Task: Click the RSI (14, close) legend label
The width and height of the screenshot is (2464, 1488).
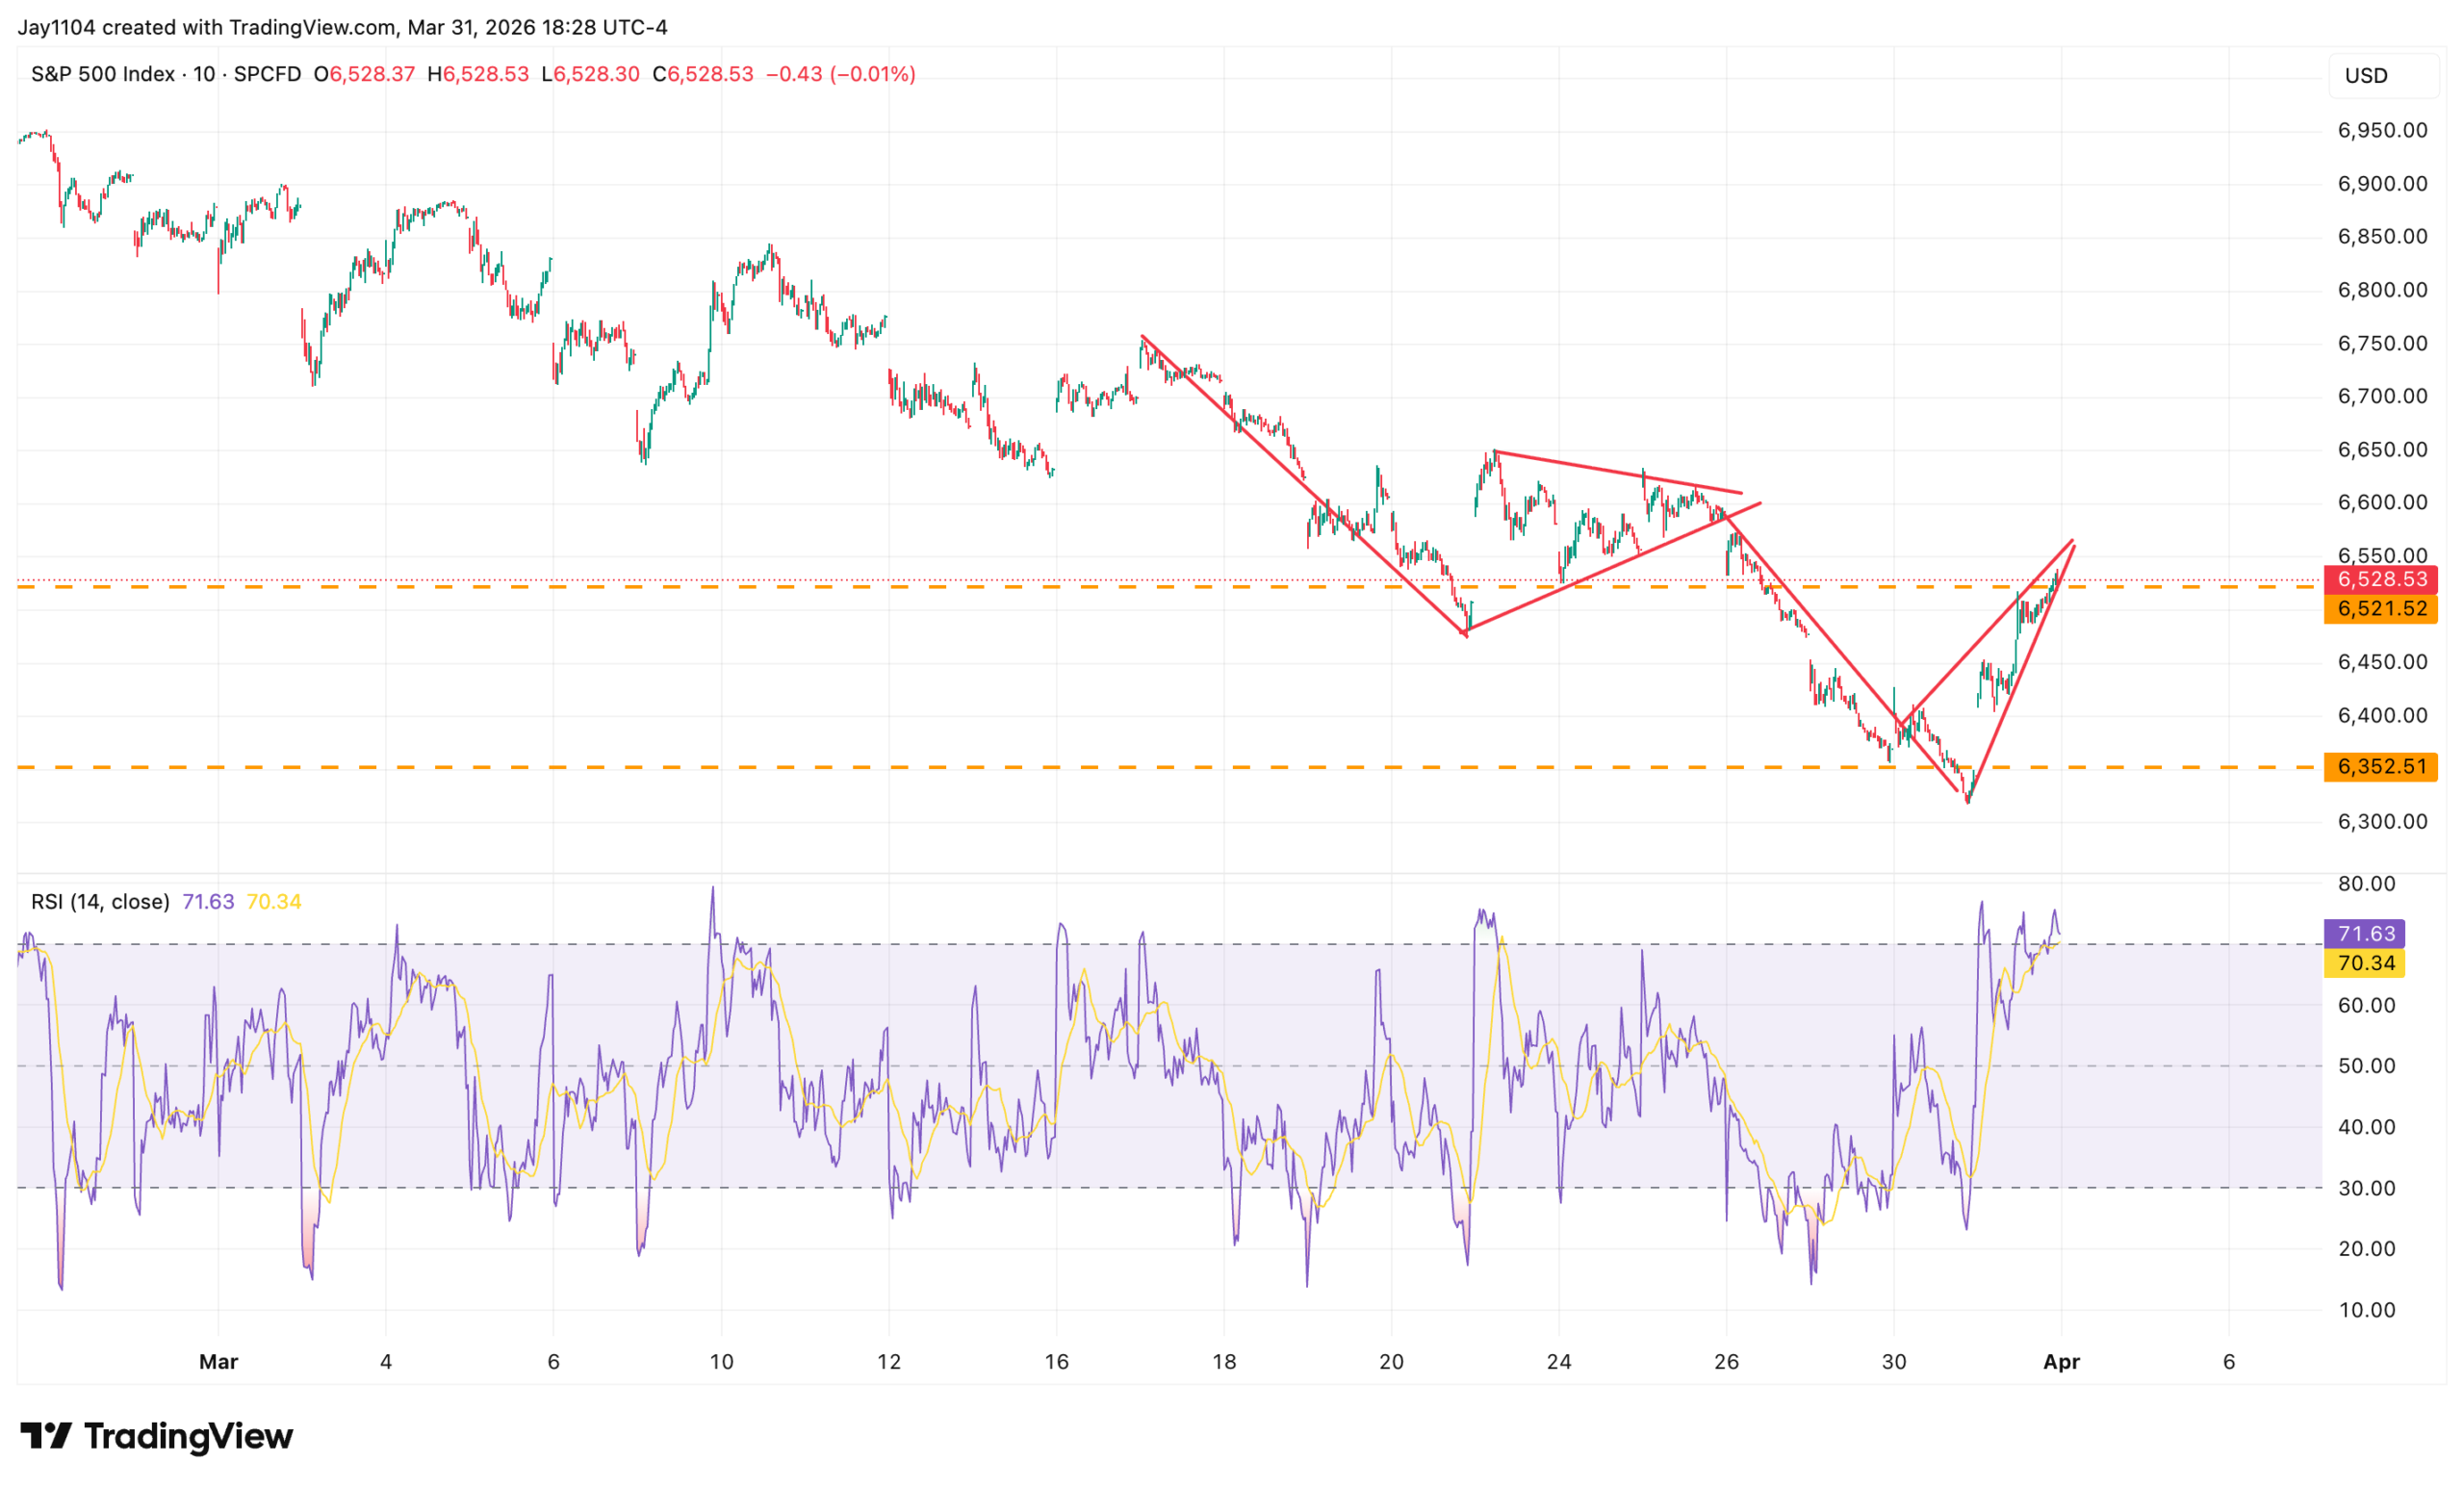Action: pyautogui.click(x=100, y=901)
